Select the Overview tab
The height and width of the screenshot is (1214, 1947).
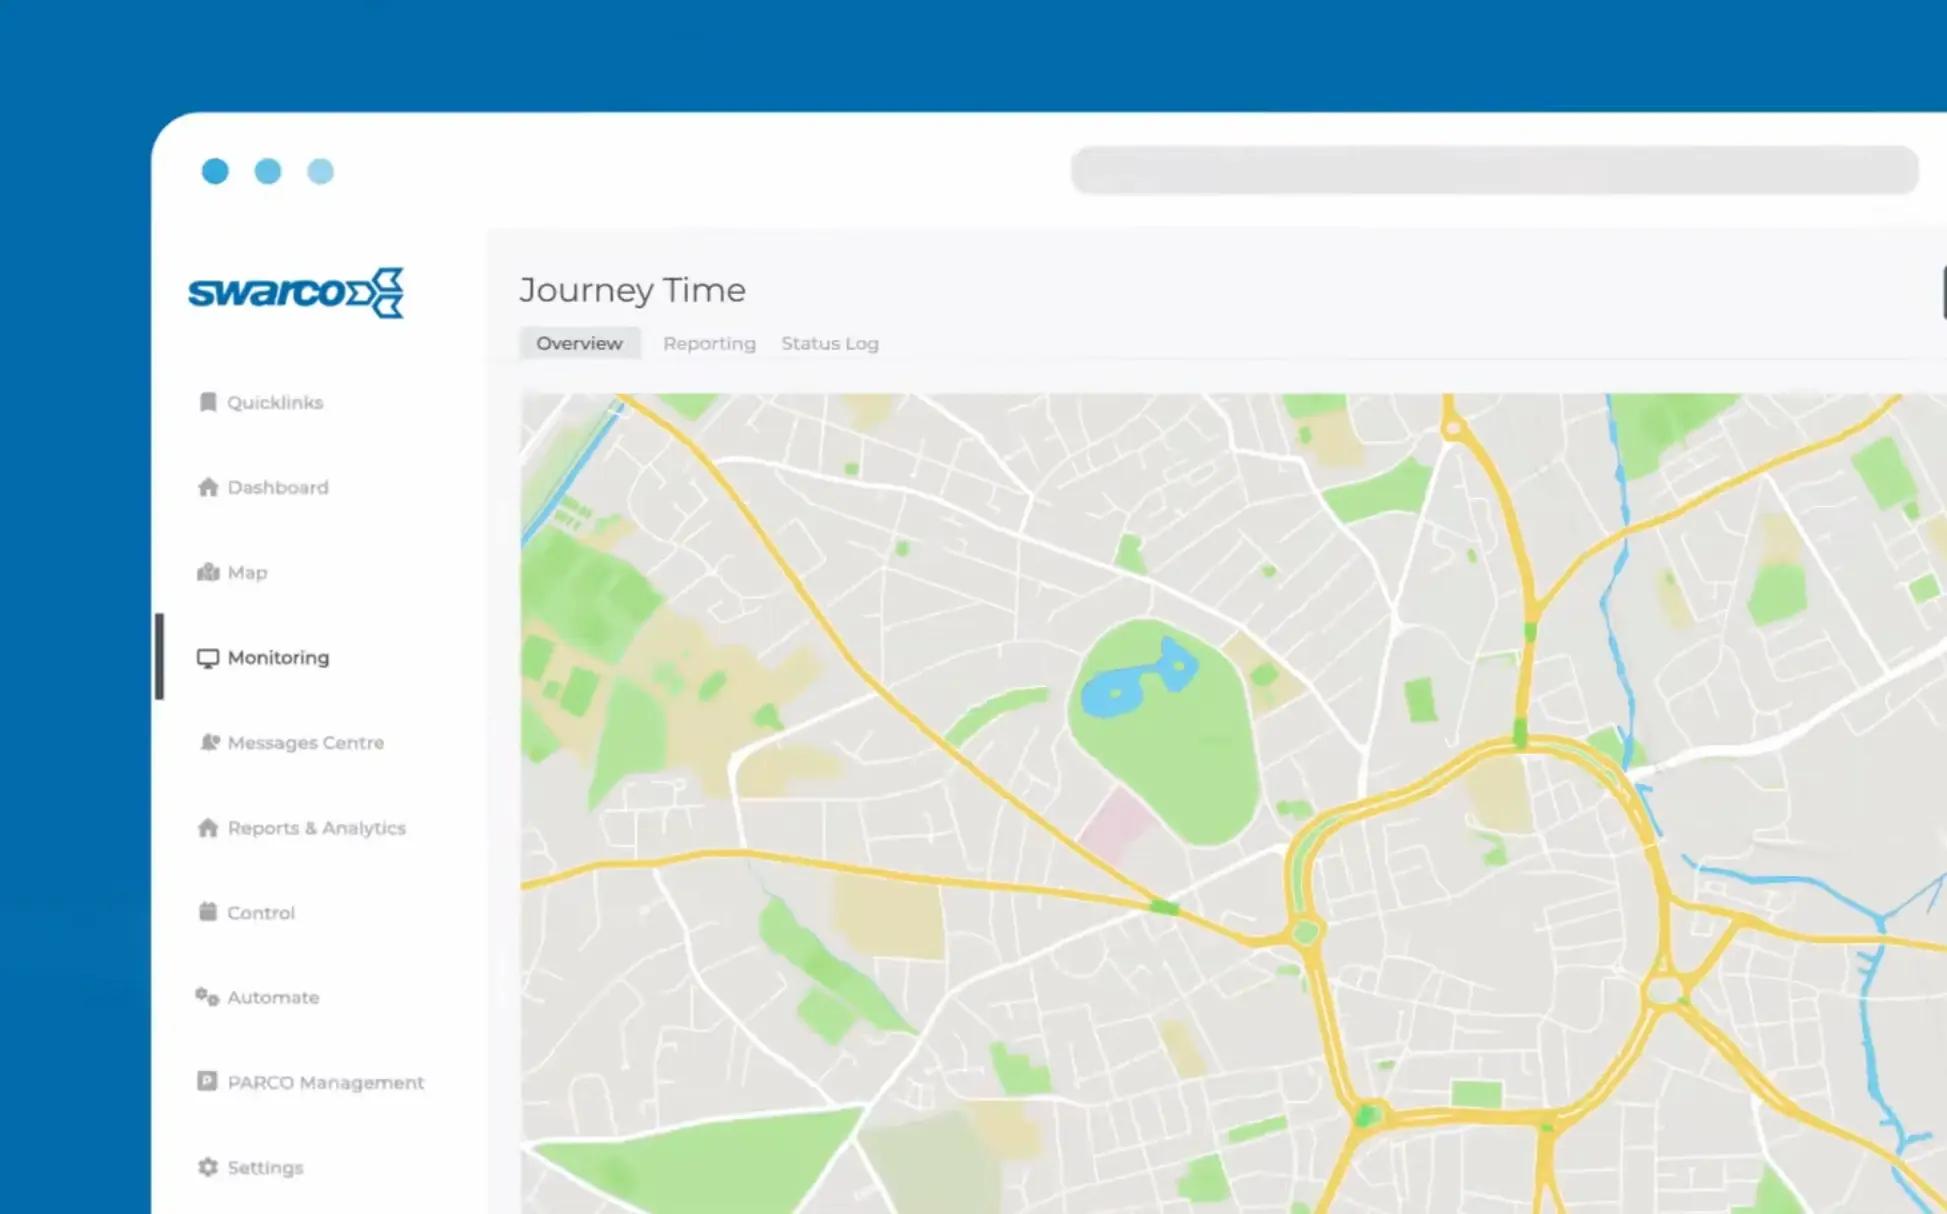coord(579,343)
